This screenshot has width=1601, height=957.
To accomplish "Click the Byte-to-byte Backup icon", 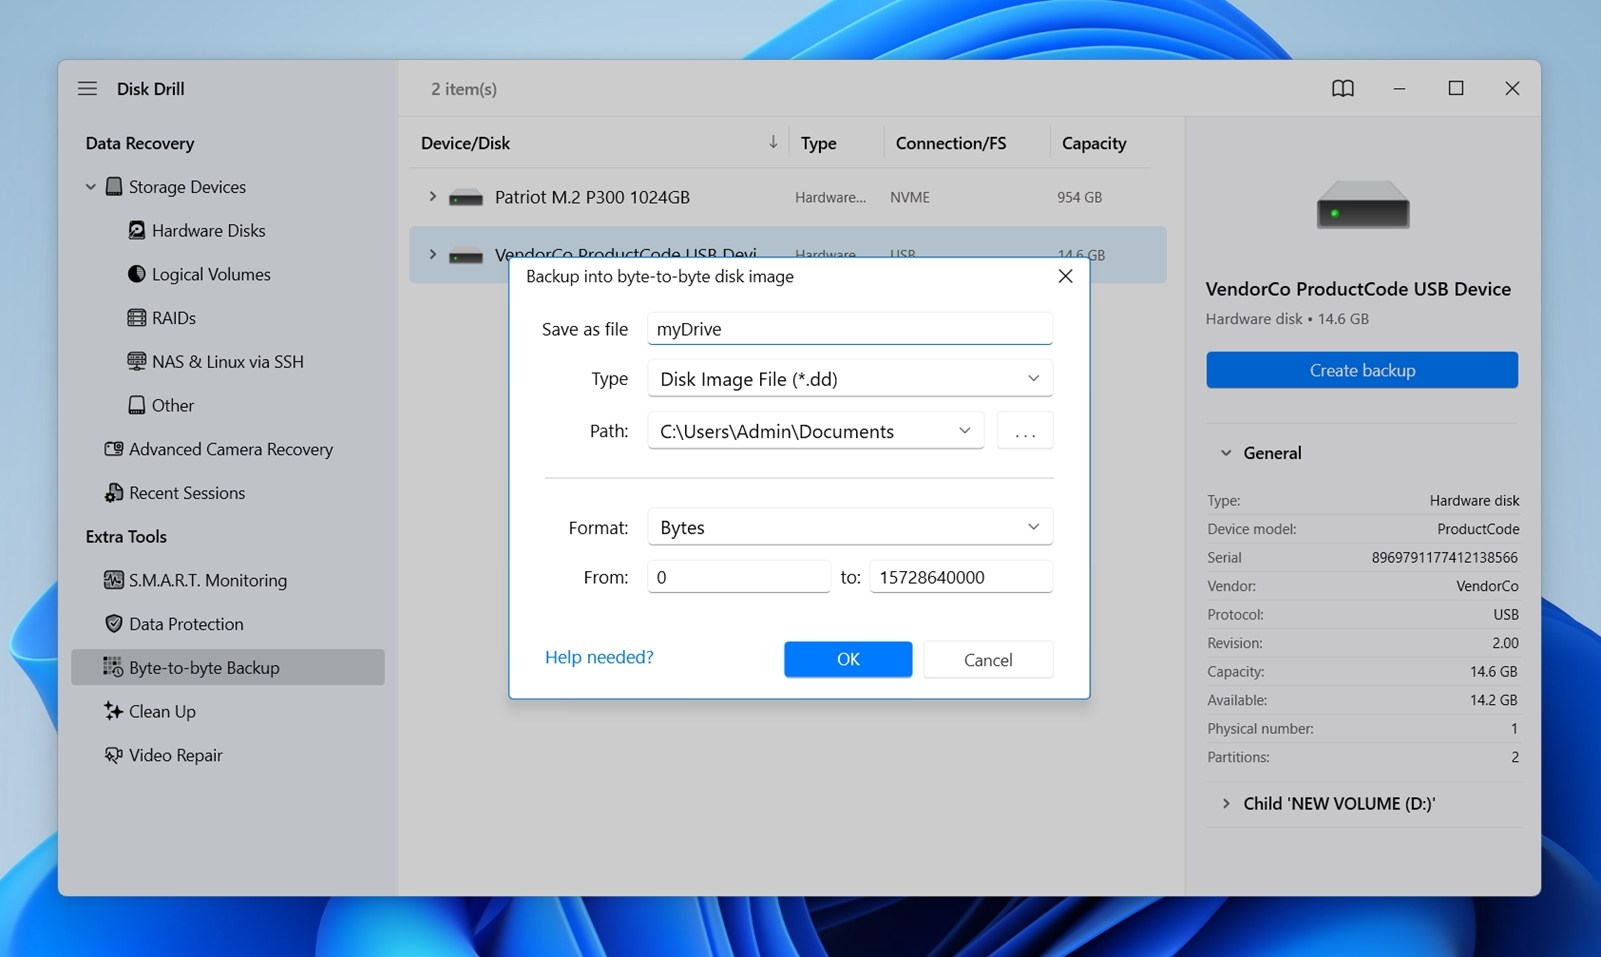I will 113,667.
